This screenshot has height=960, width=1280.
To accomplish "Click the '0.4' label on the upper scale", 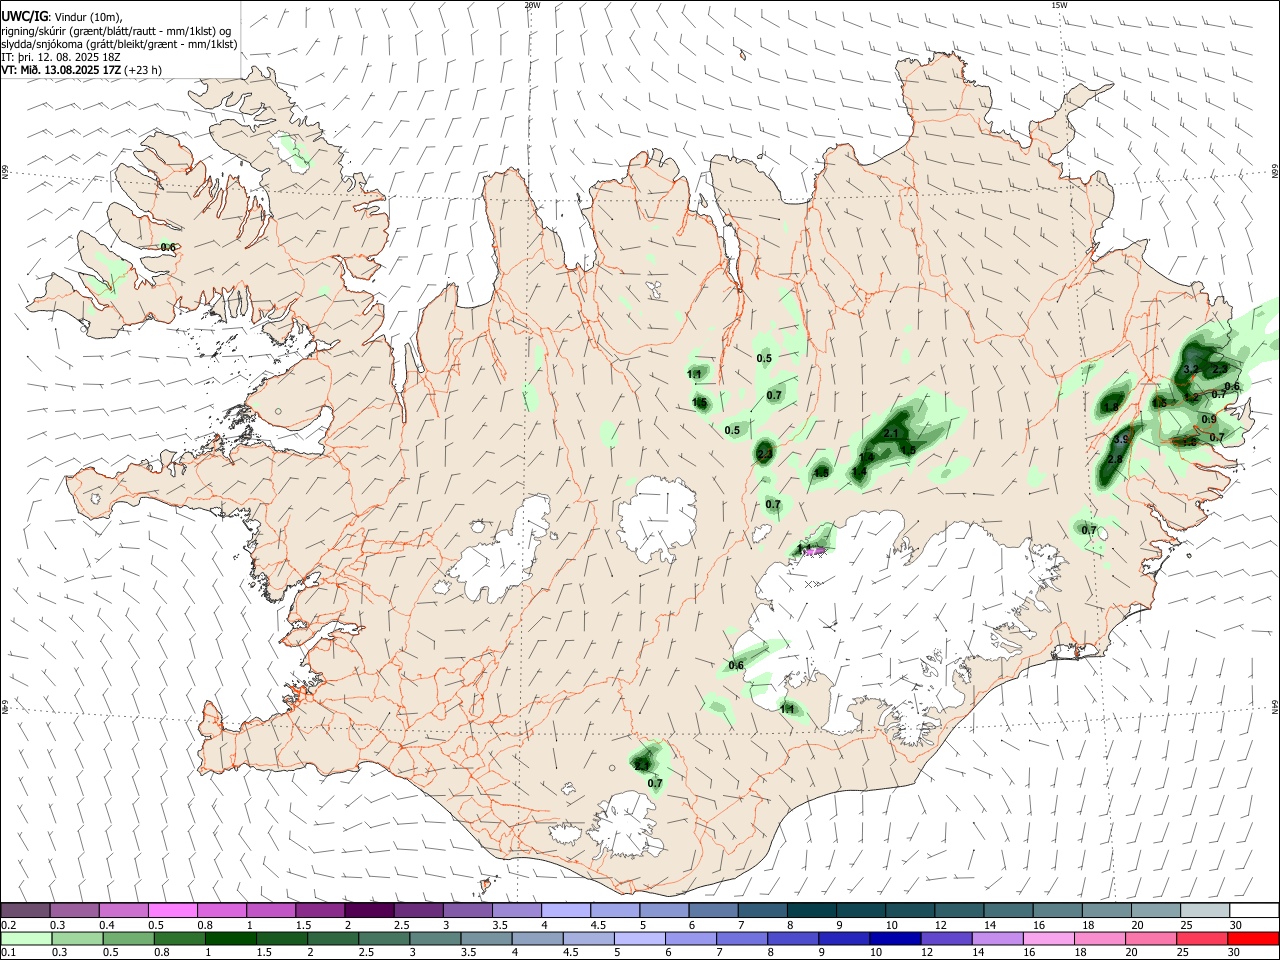I will tap(106, 925).
